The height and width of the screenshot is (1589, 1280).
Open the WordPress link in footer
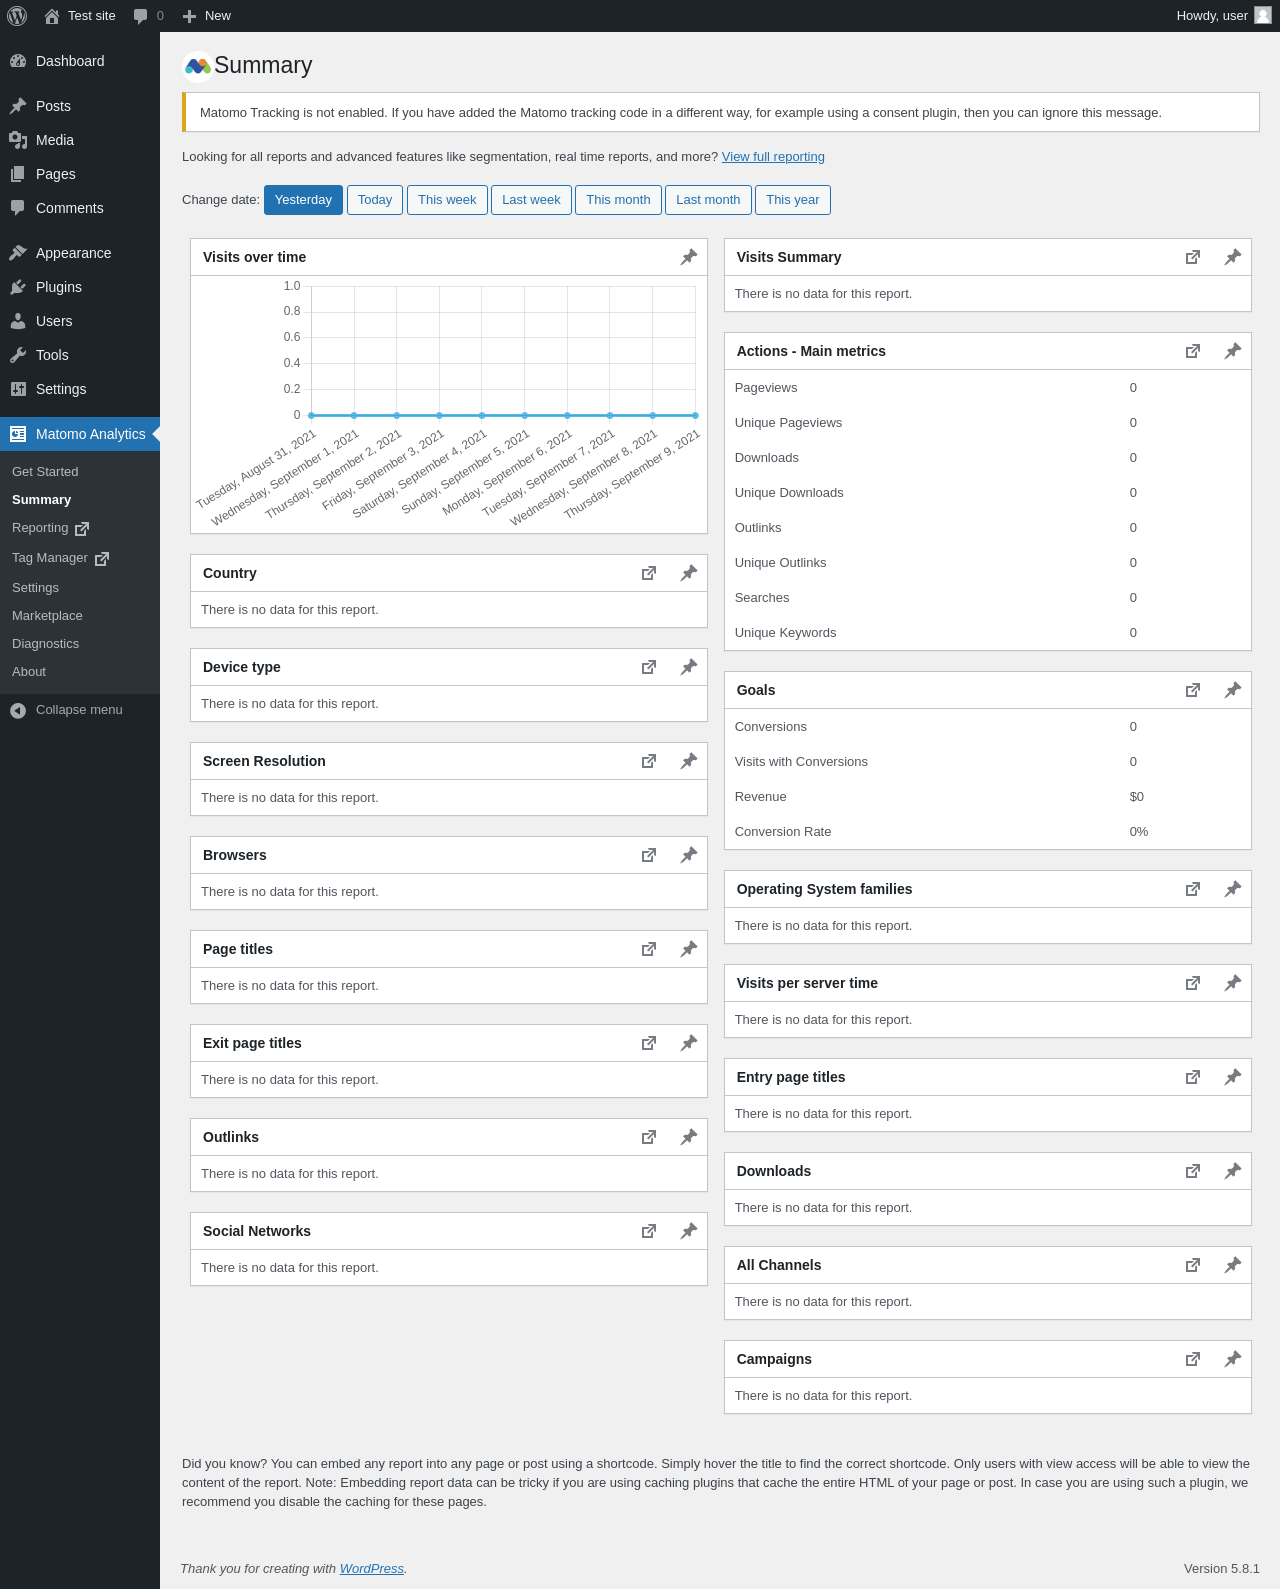tap(372, 1569)
